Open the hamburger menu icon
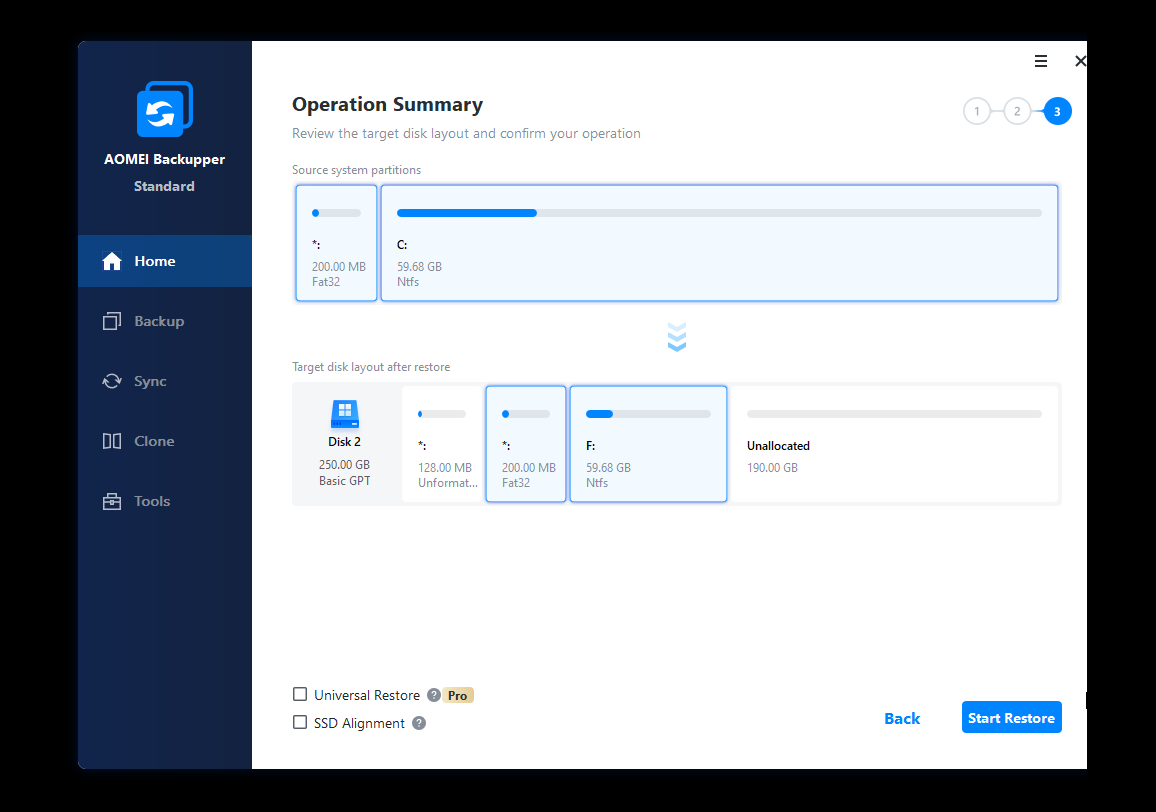 point(1040,61)
